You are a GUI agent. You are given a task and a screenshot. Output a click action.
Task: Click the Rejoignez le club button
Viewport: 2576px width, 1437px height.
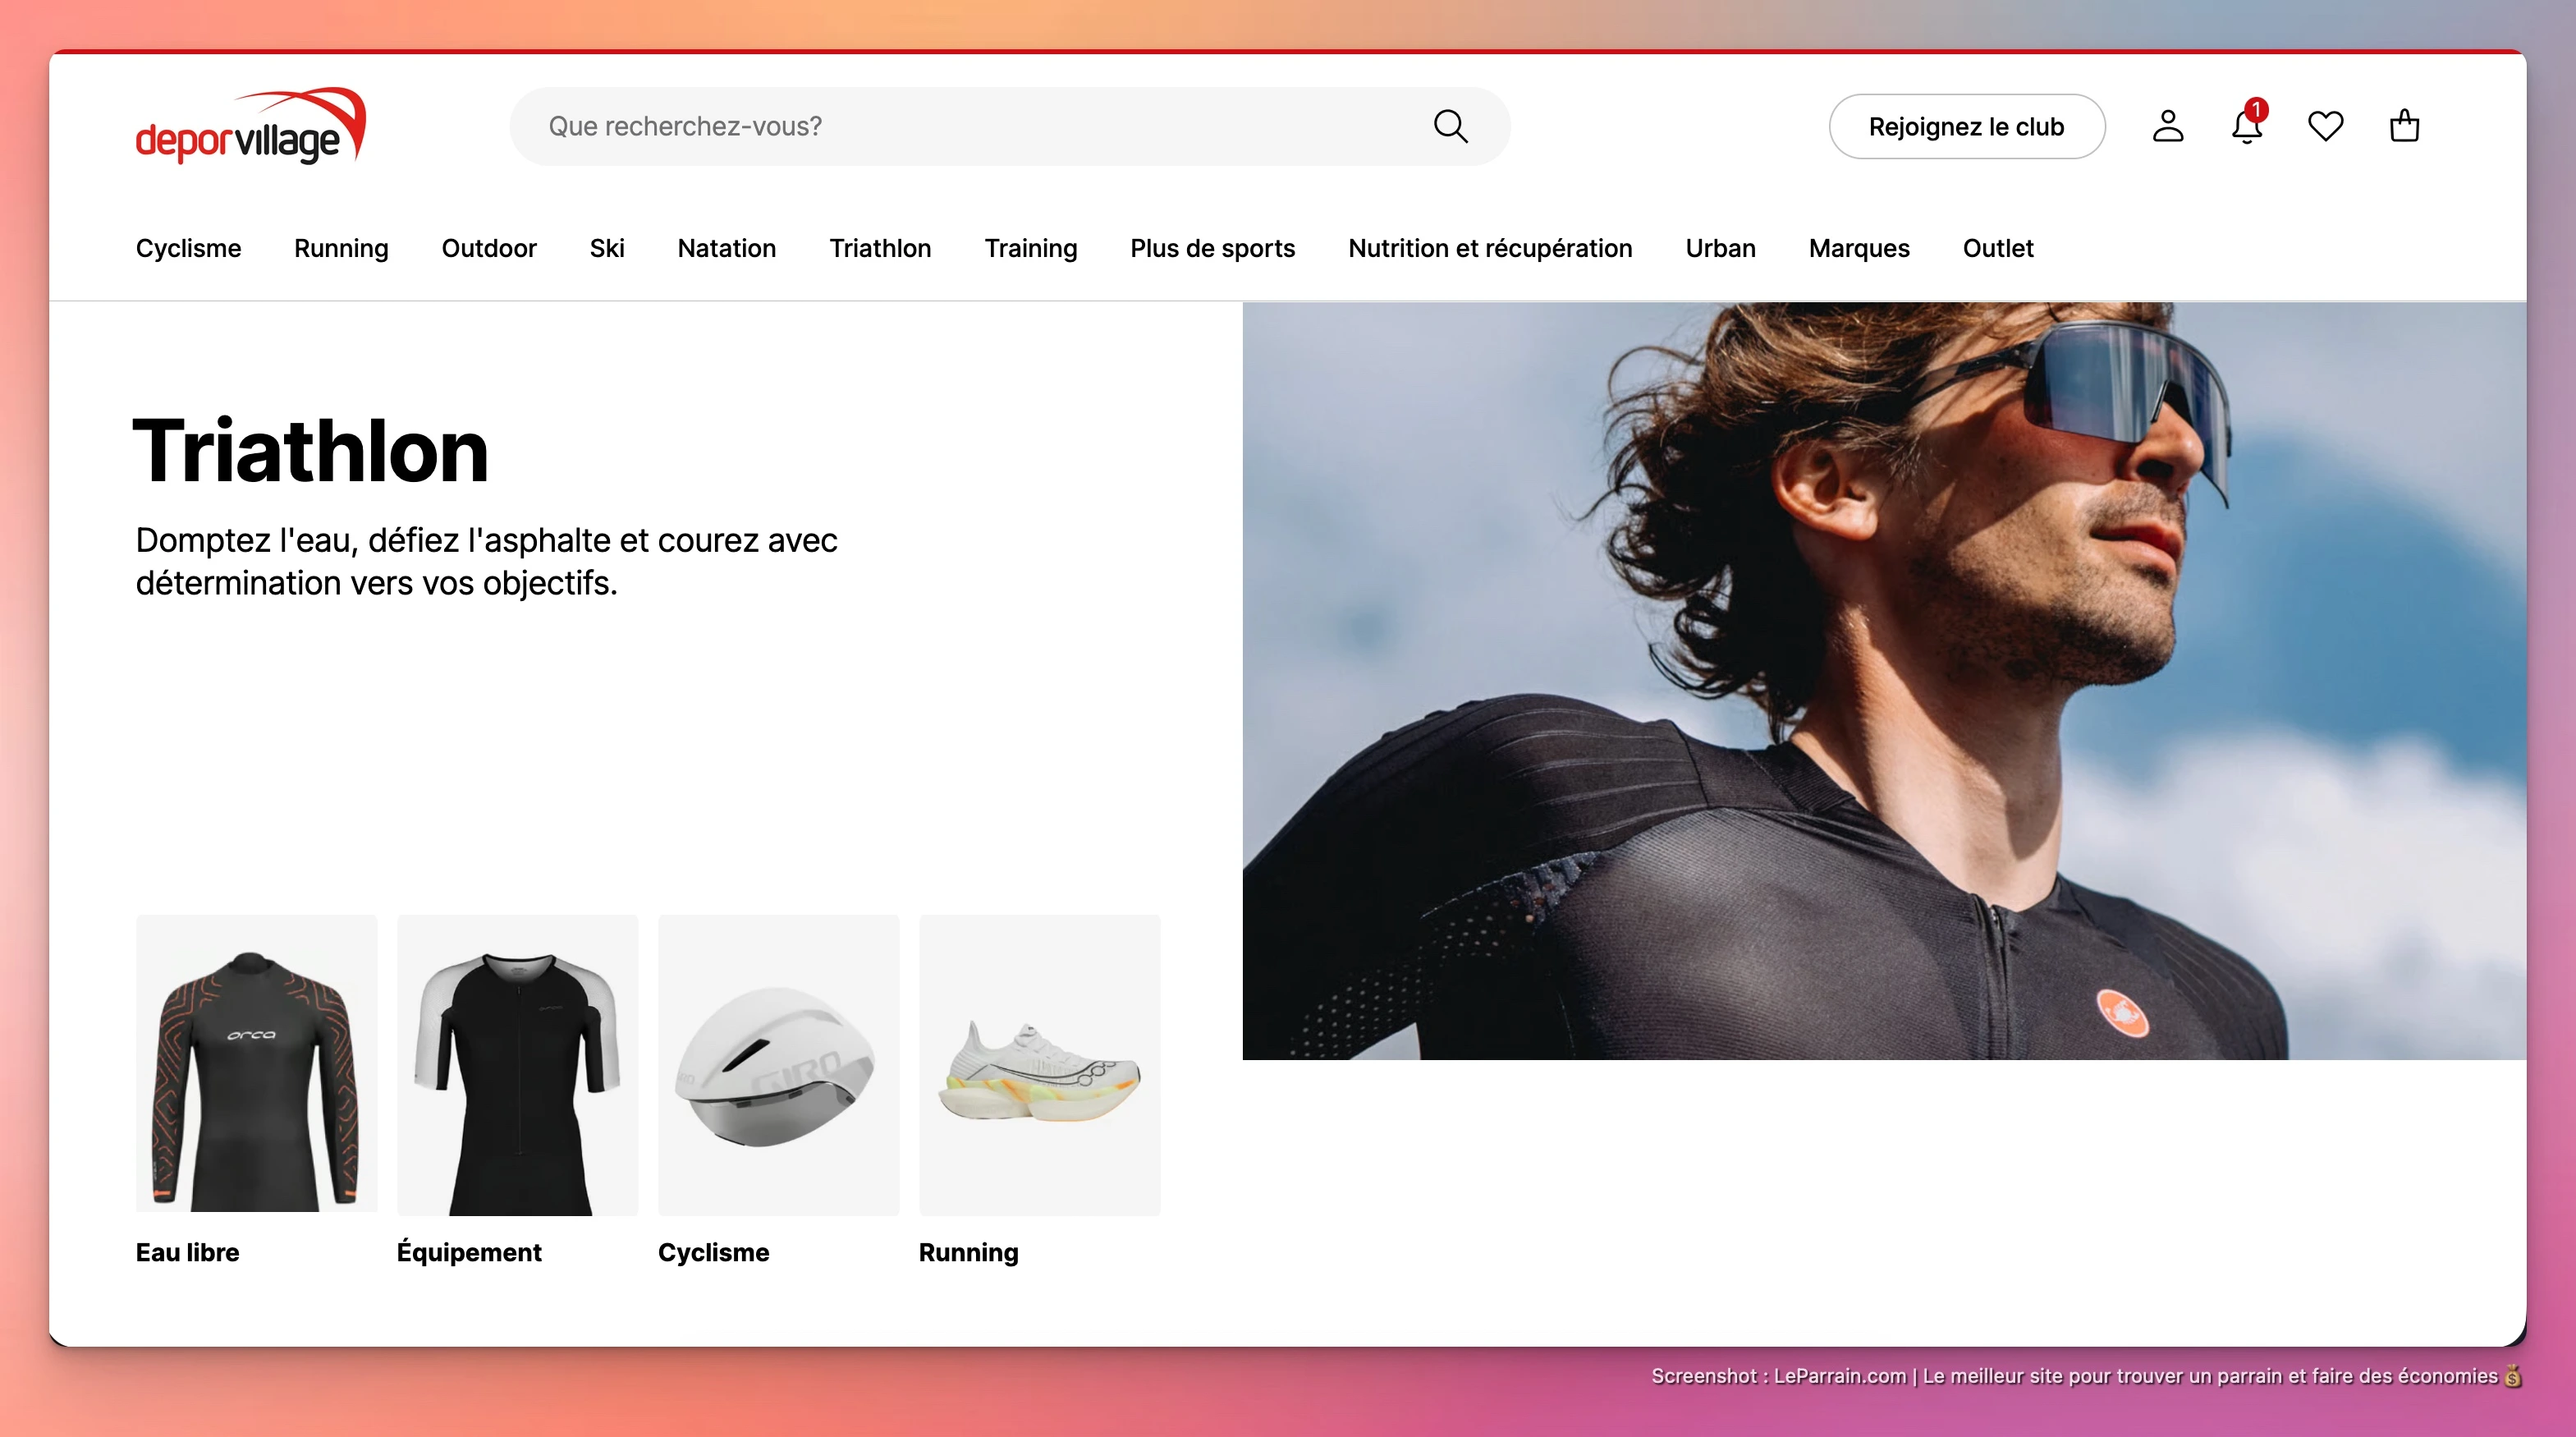[1966, 127]
